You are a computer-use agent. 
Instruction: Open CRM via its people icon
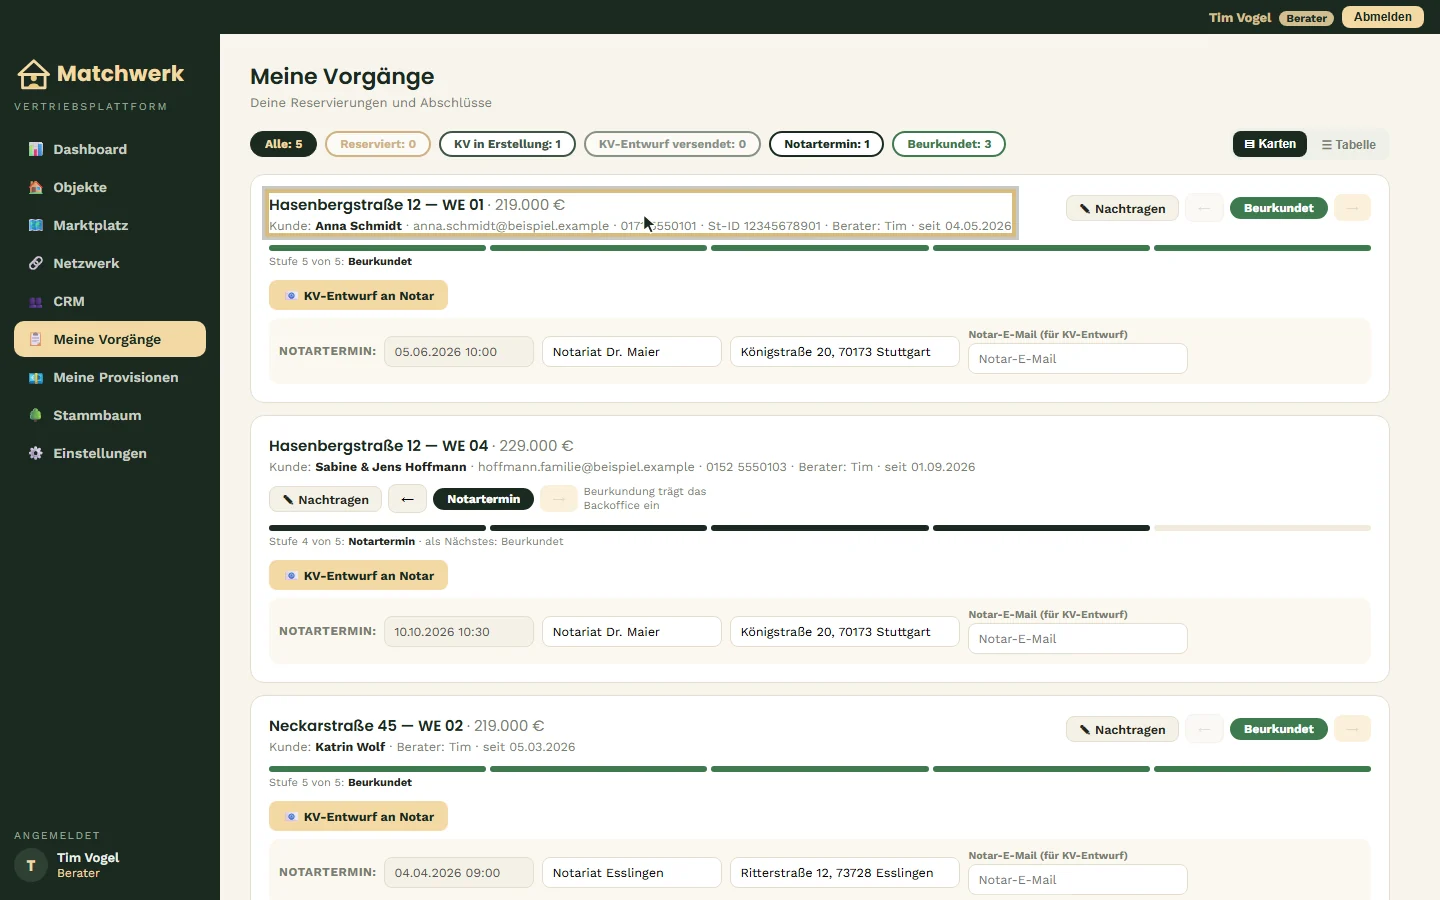coord(36,301)
